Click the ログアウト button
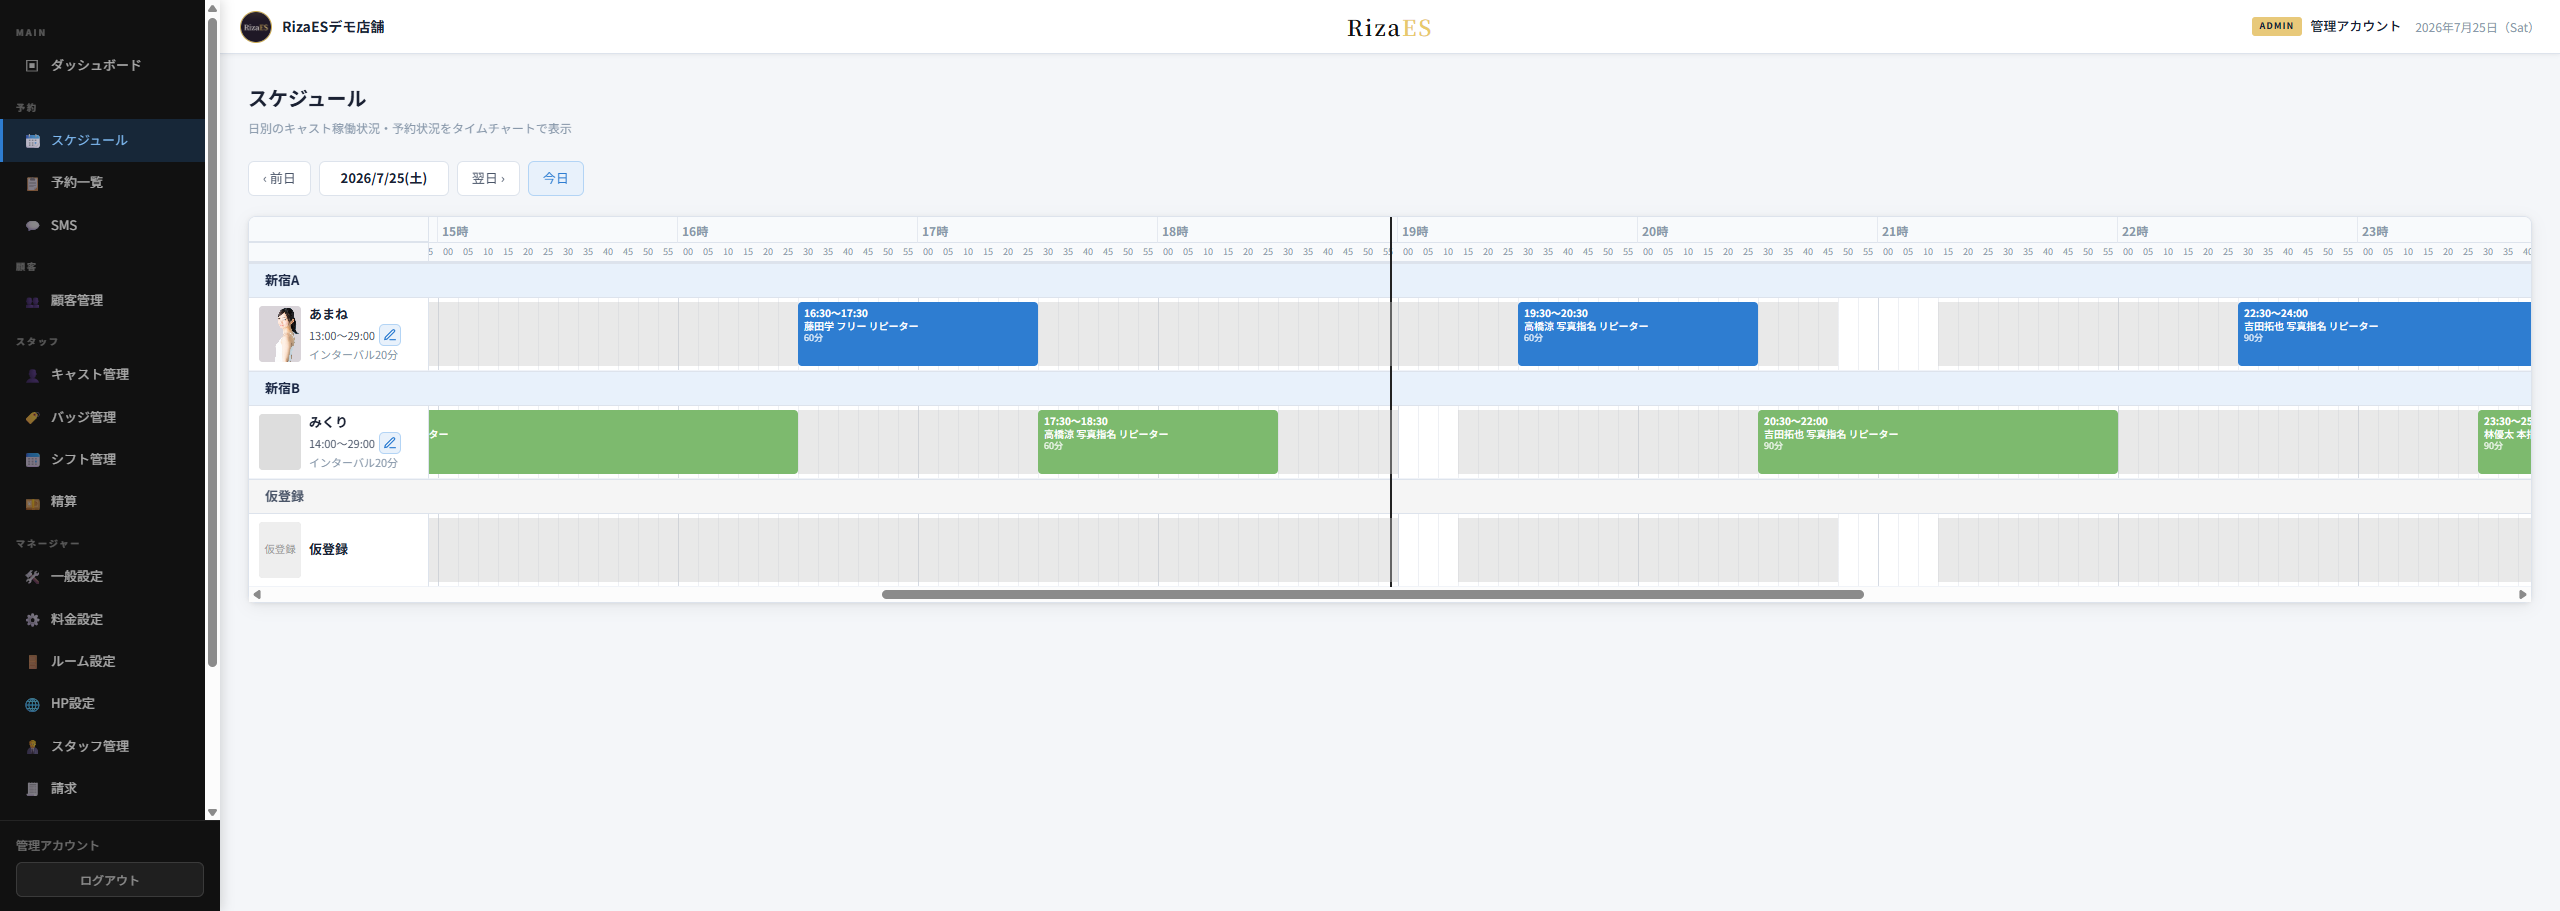This screenshot has width=2560, height=911. point(110,880)
